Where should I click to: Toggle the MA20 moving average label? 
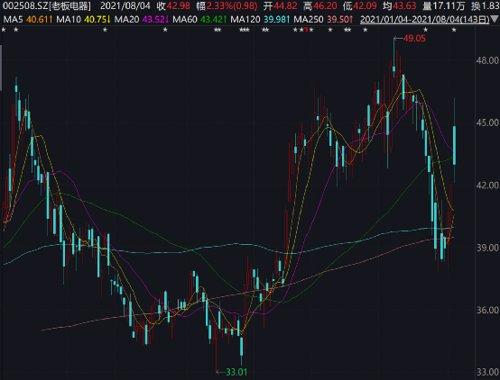click(x=126, y=19)
